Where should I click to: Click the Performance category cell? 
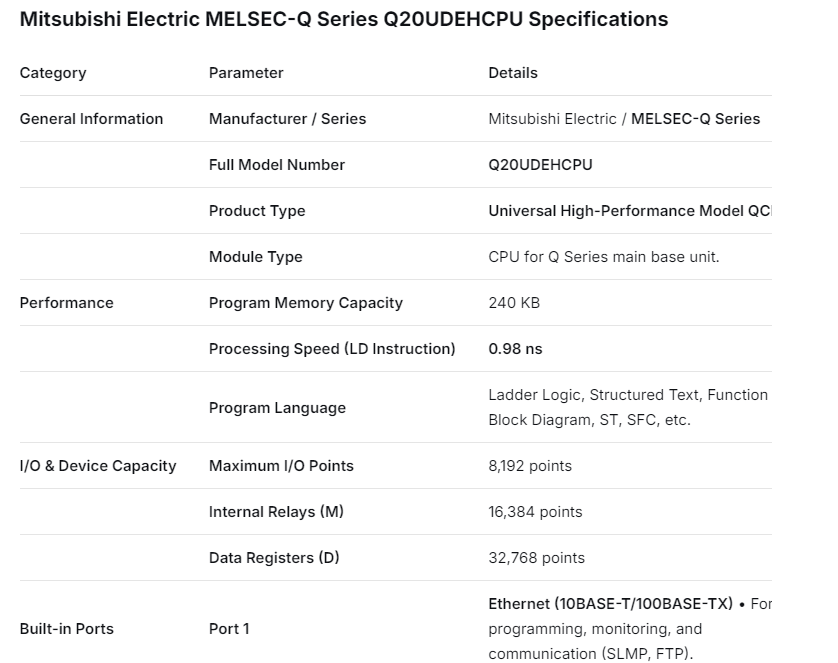[x=67, y=303]
